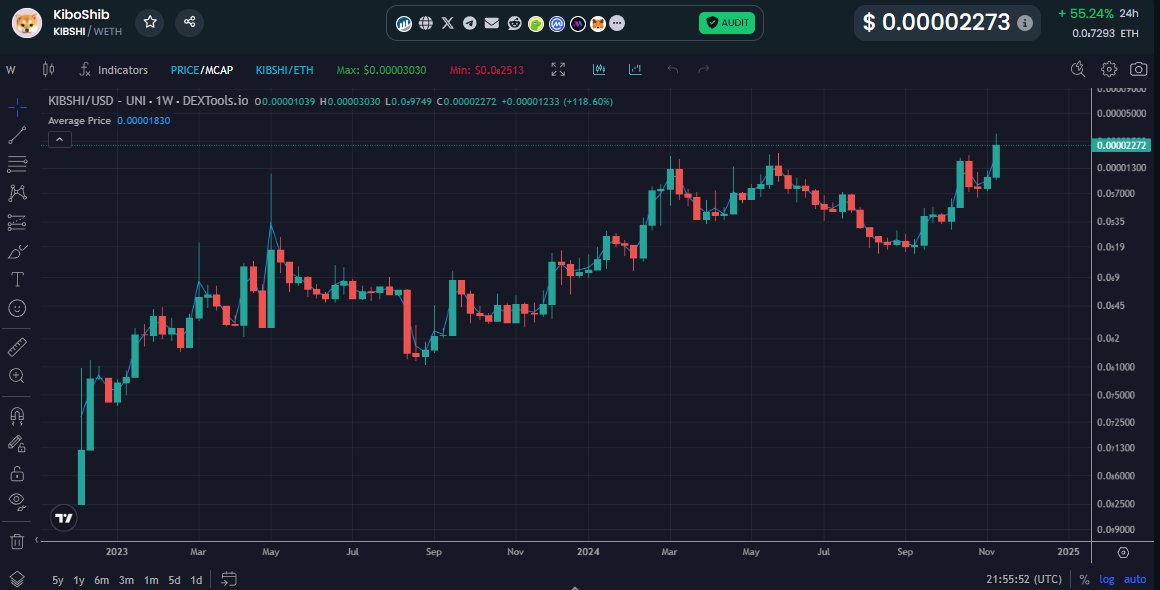The height and width of the screenshot is (590, 1160).
Task: Open the project website globe icon
Action: [x=425, y=23]
